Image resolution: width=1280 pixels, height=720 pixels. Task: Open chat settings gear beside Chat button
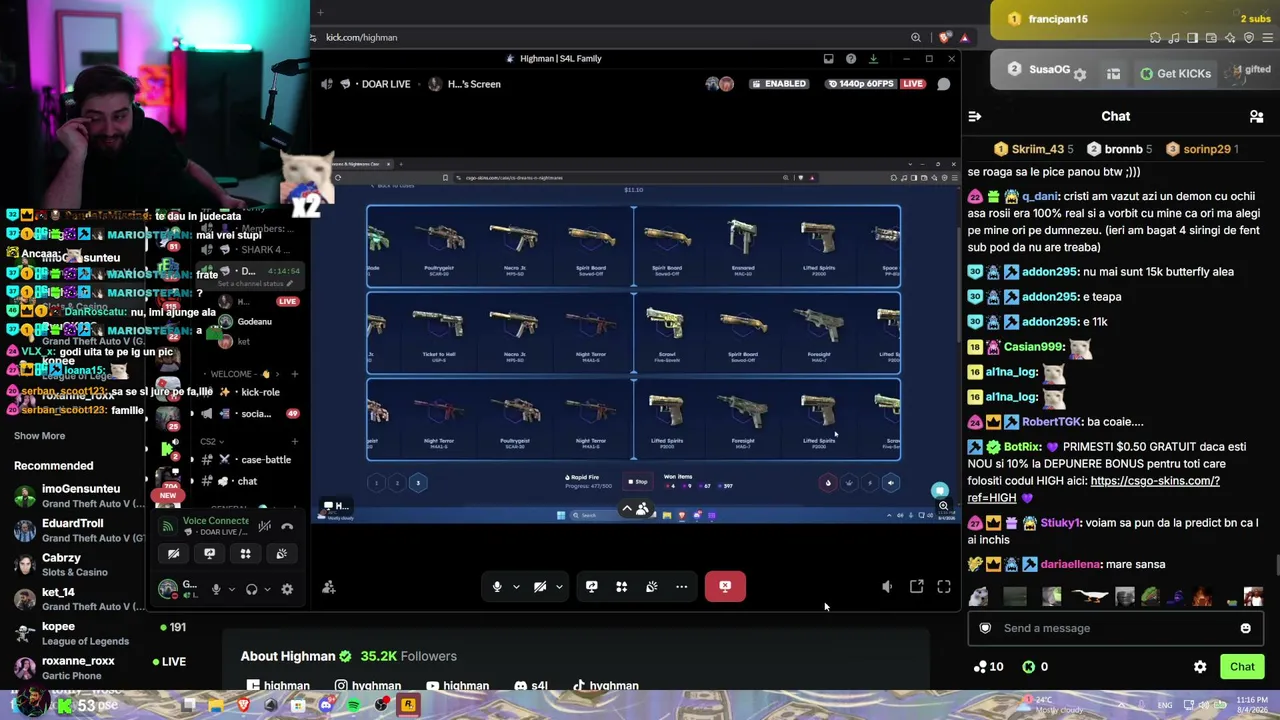click(x=1200, y=667)
